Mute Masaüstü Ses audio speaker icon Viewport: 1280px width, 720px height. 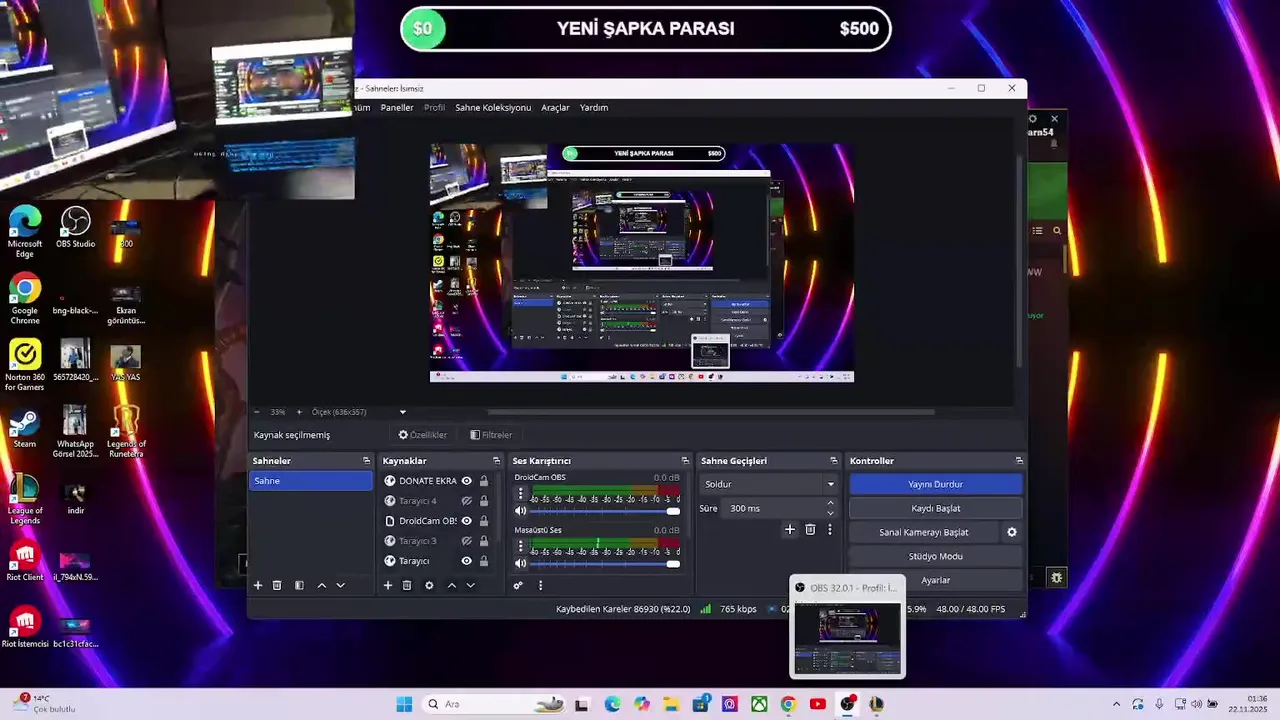click(520, 564)
